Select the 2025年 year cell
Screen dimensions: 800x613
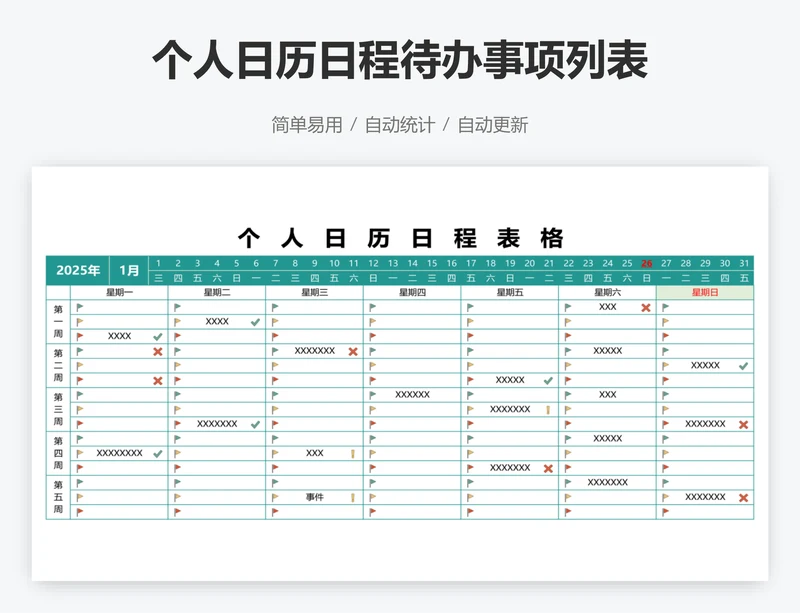pyautogui.click(x=78, y=271)
